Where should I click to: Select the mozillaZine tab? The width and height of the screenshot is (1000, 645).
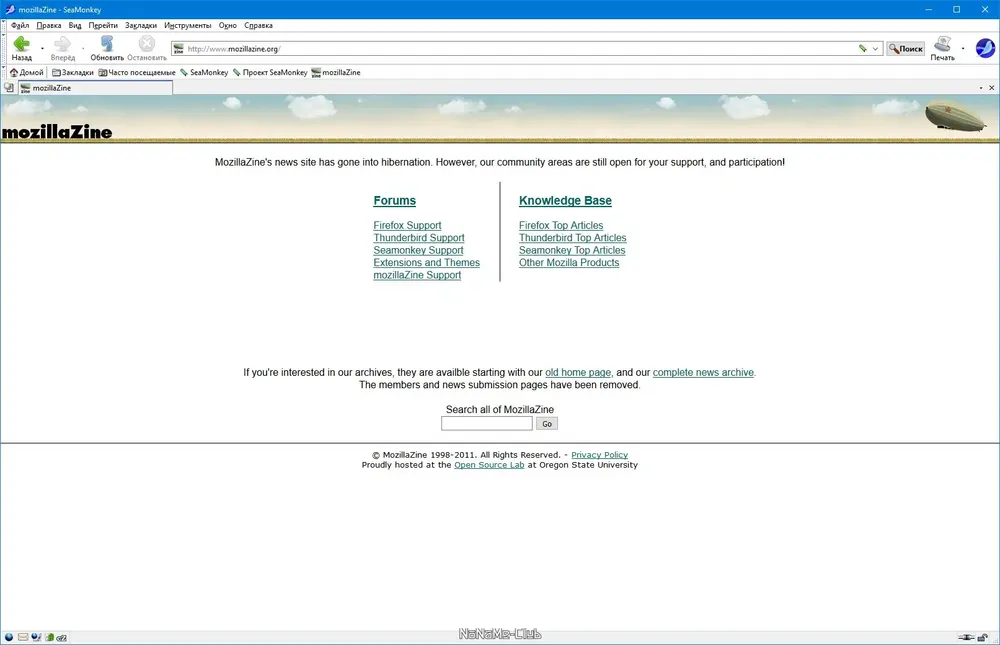pyautogui.click(x=96, y=88)
